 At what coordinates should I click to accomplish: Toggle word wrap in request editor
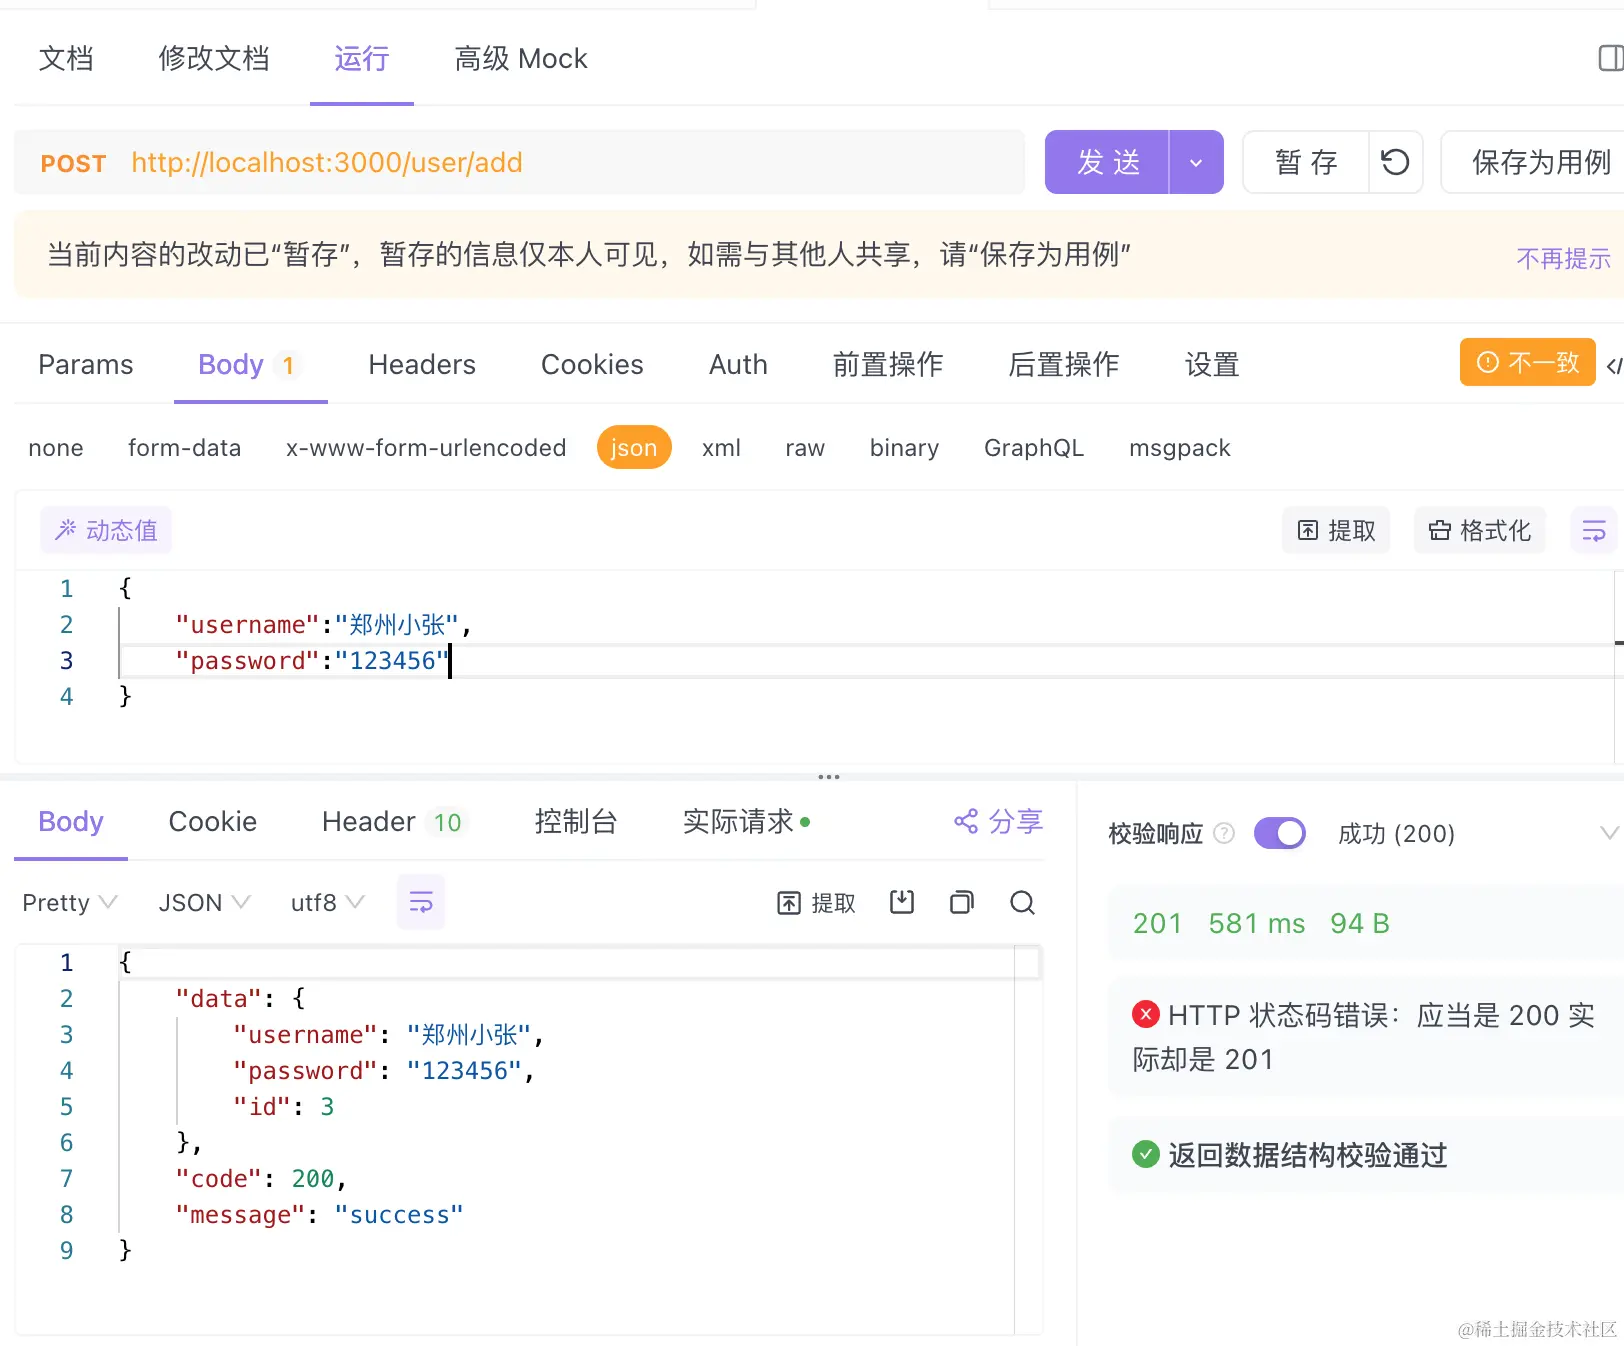(1594, 530)
